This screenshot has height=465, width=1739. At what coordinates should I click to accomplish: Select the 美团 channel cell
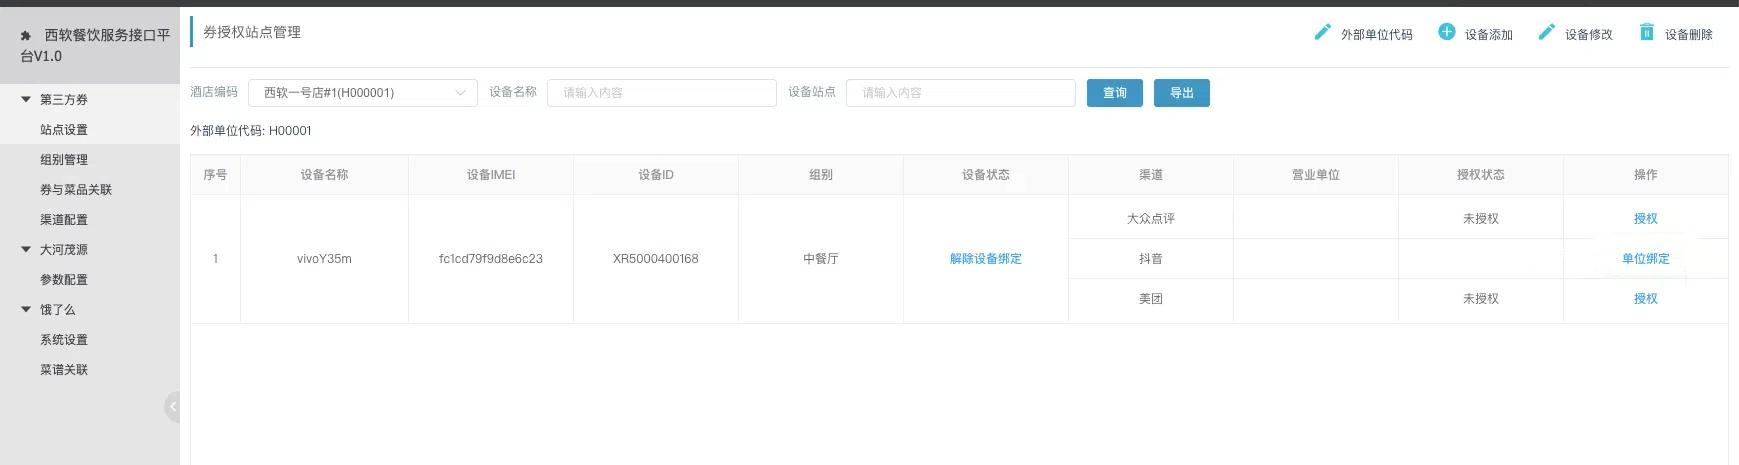pos(1151,299)
